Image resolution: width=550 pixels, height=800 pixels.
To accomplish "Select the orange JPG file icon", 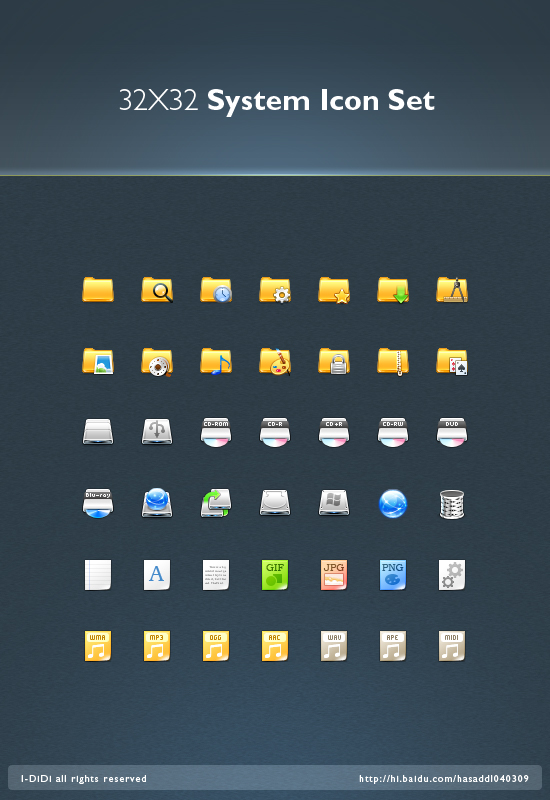I will 334,575.
